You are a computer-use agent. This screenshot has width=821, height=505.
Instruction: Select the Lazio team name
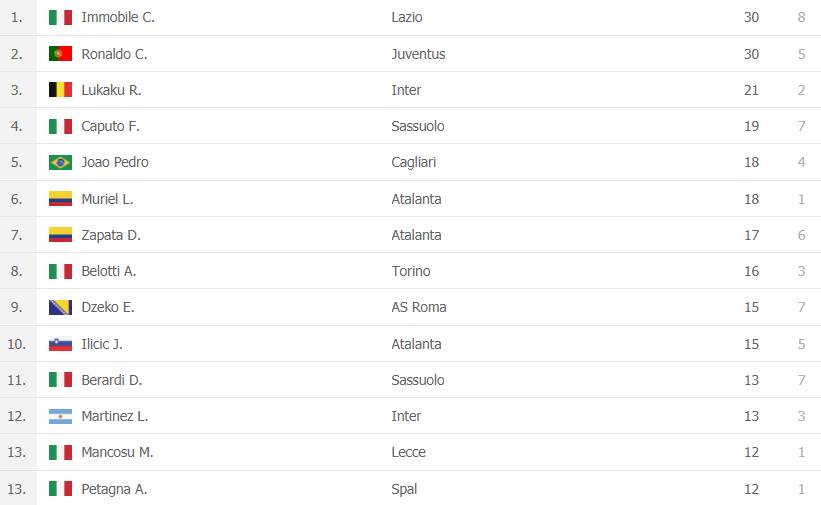click(406, 17)
